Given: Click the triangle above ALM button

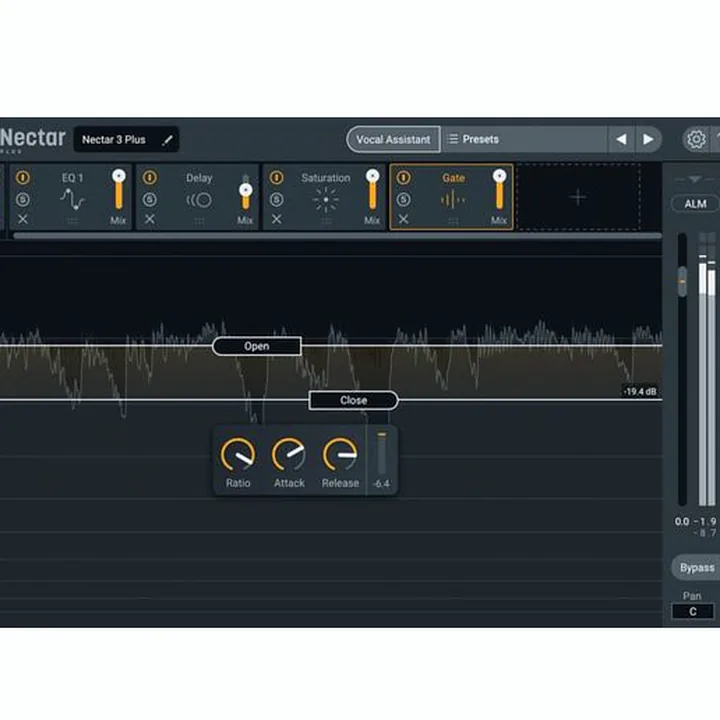Looking at the screenshot, I should [x=694, y=179].
